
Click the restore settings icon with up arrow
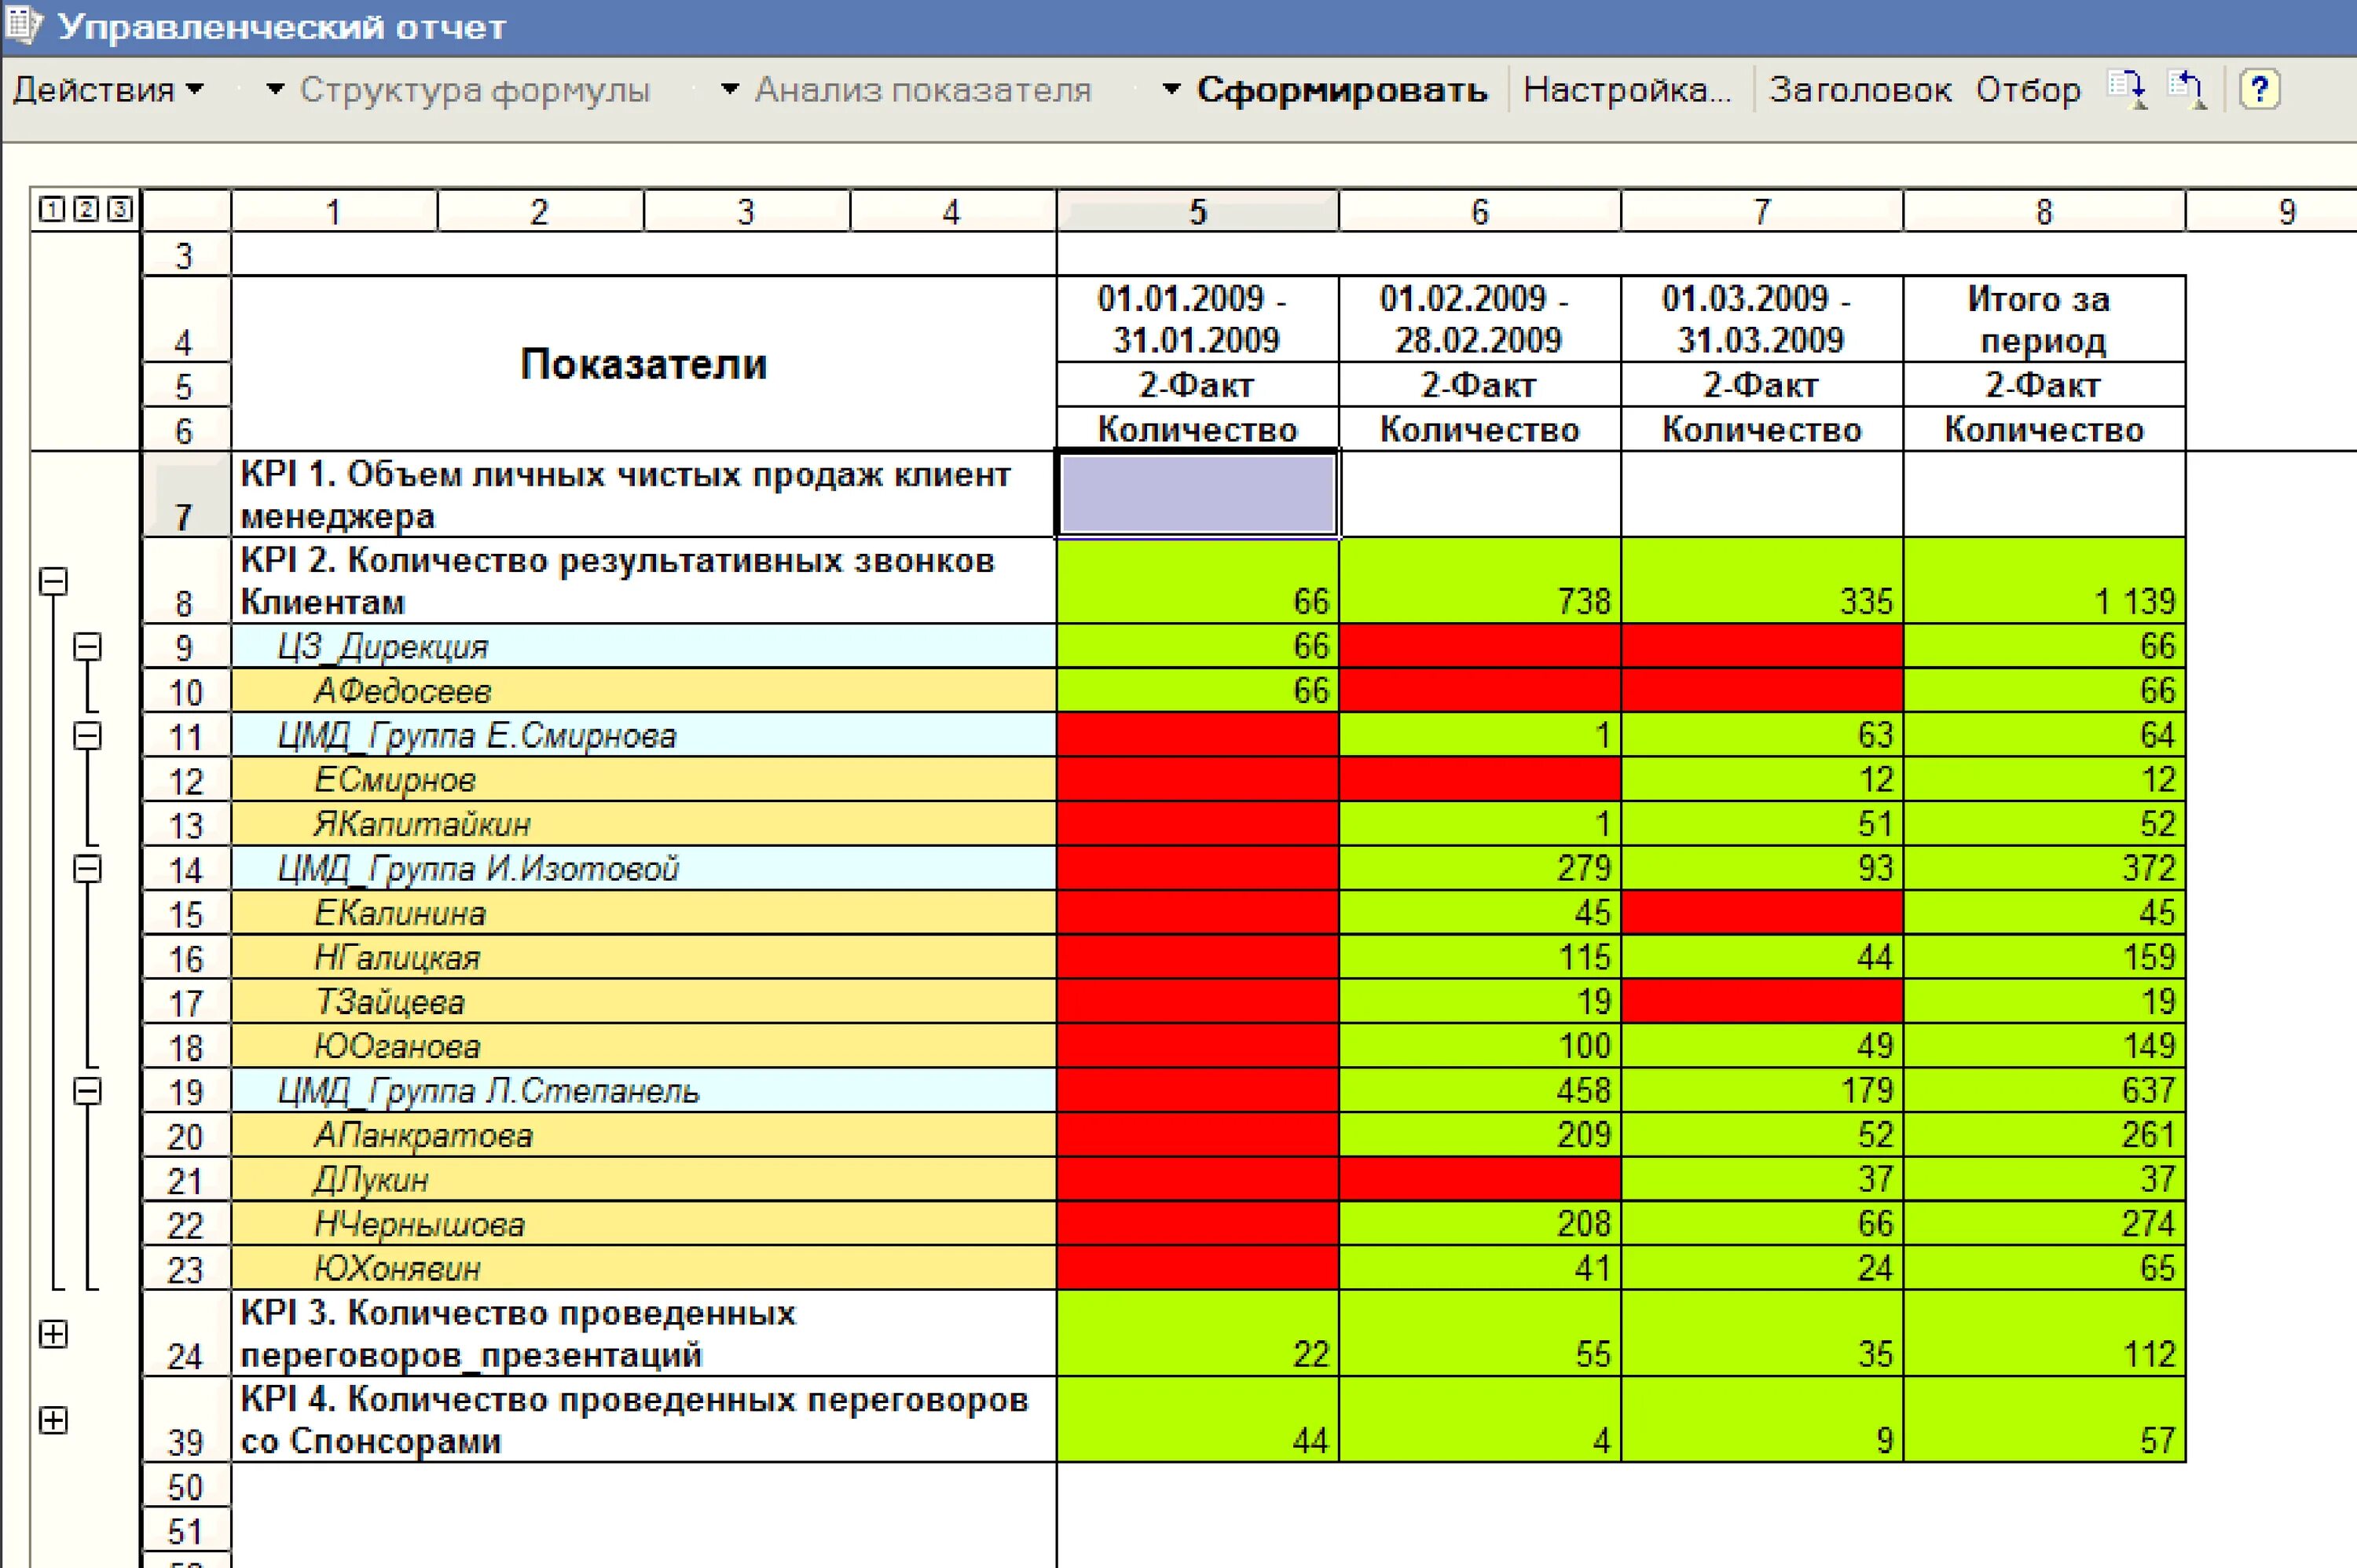tap(2186, 89)
